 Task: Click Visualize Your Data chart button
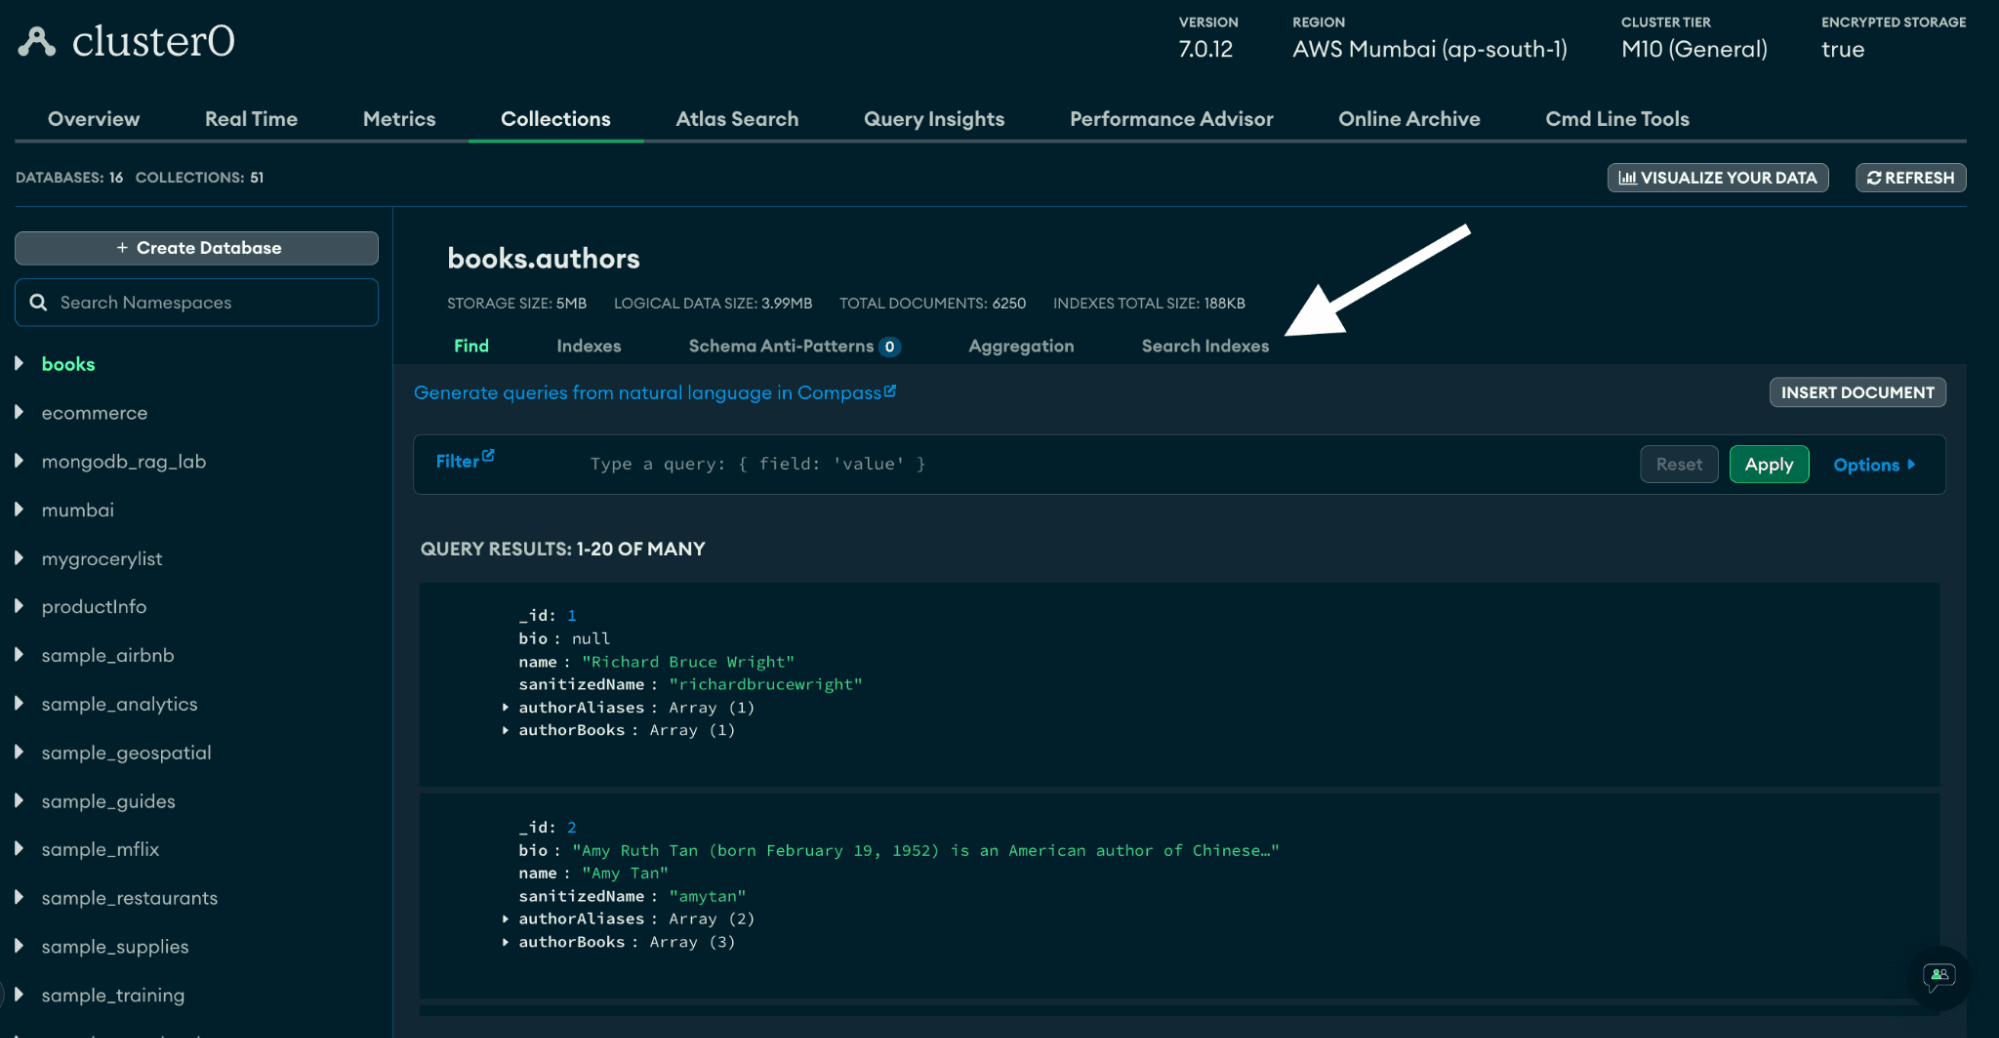pyautogui.click(x=1717, y=178)
